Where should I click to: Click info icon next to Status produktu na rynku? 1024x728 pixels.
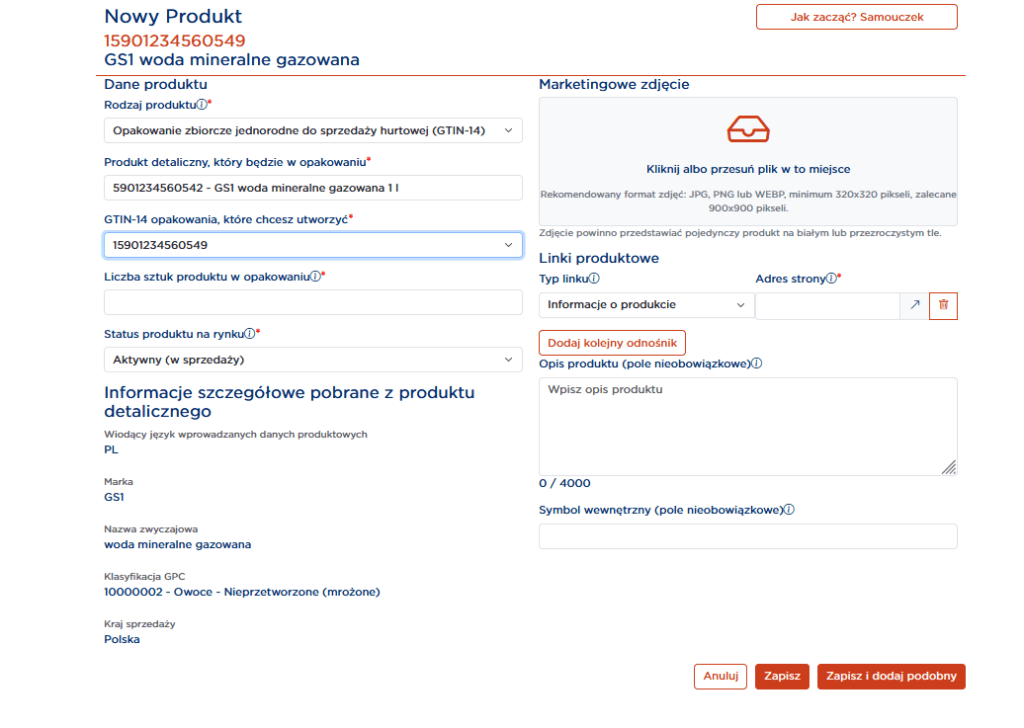click(249, 334)
